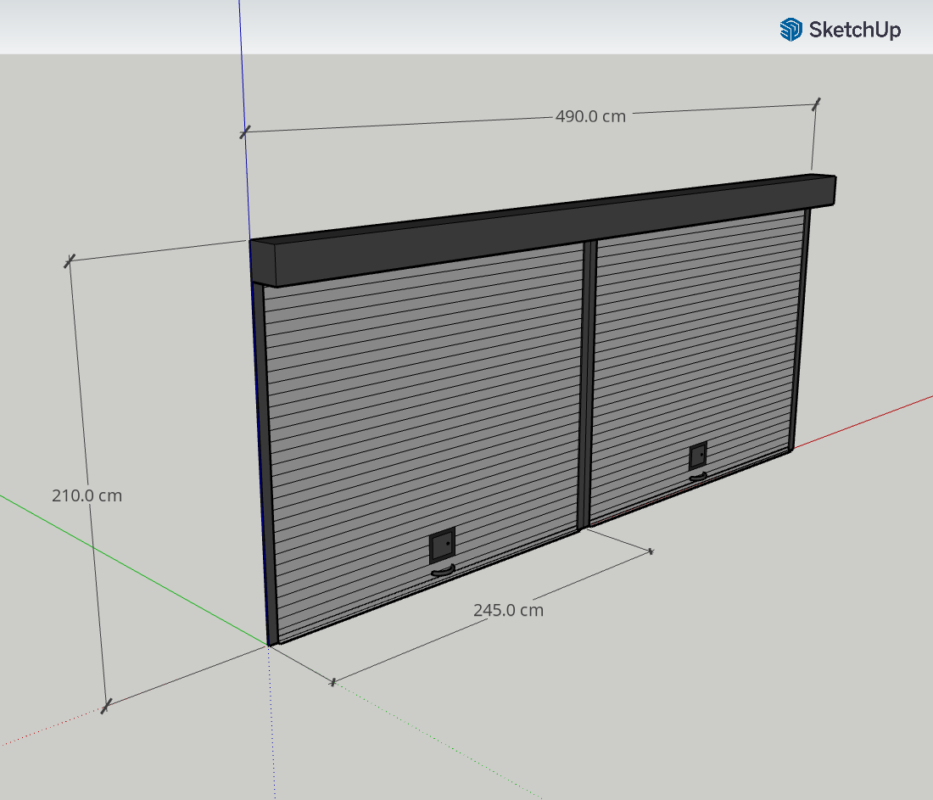
Task: Click the left roller shutter door panel
Action: click(420, 420)
